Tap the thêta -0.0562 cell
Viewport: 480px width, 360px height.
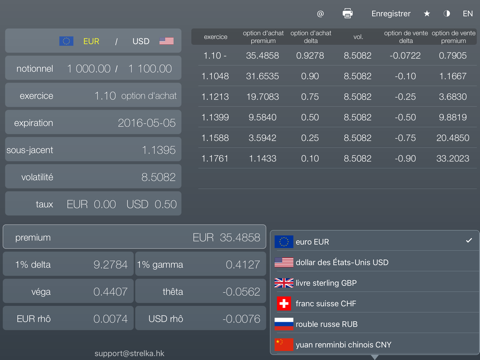(201, 291)
